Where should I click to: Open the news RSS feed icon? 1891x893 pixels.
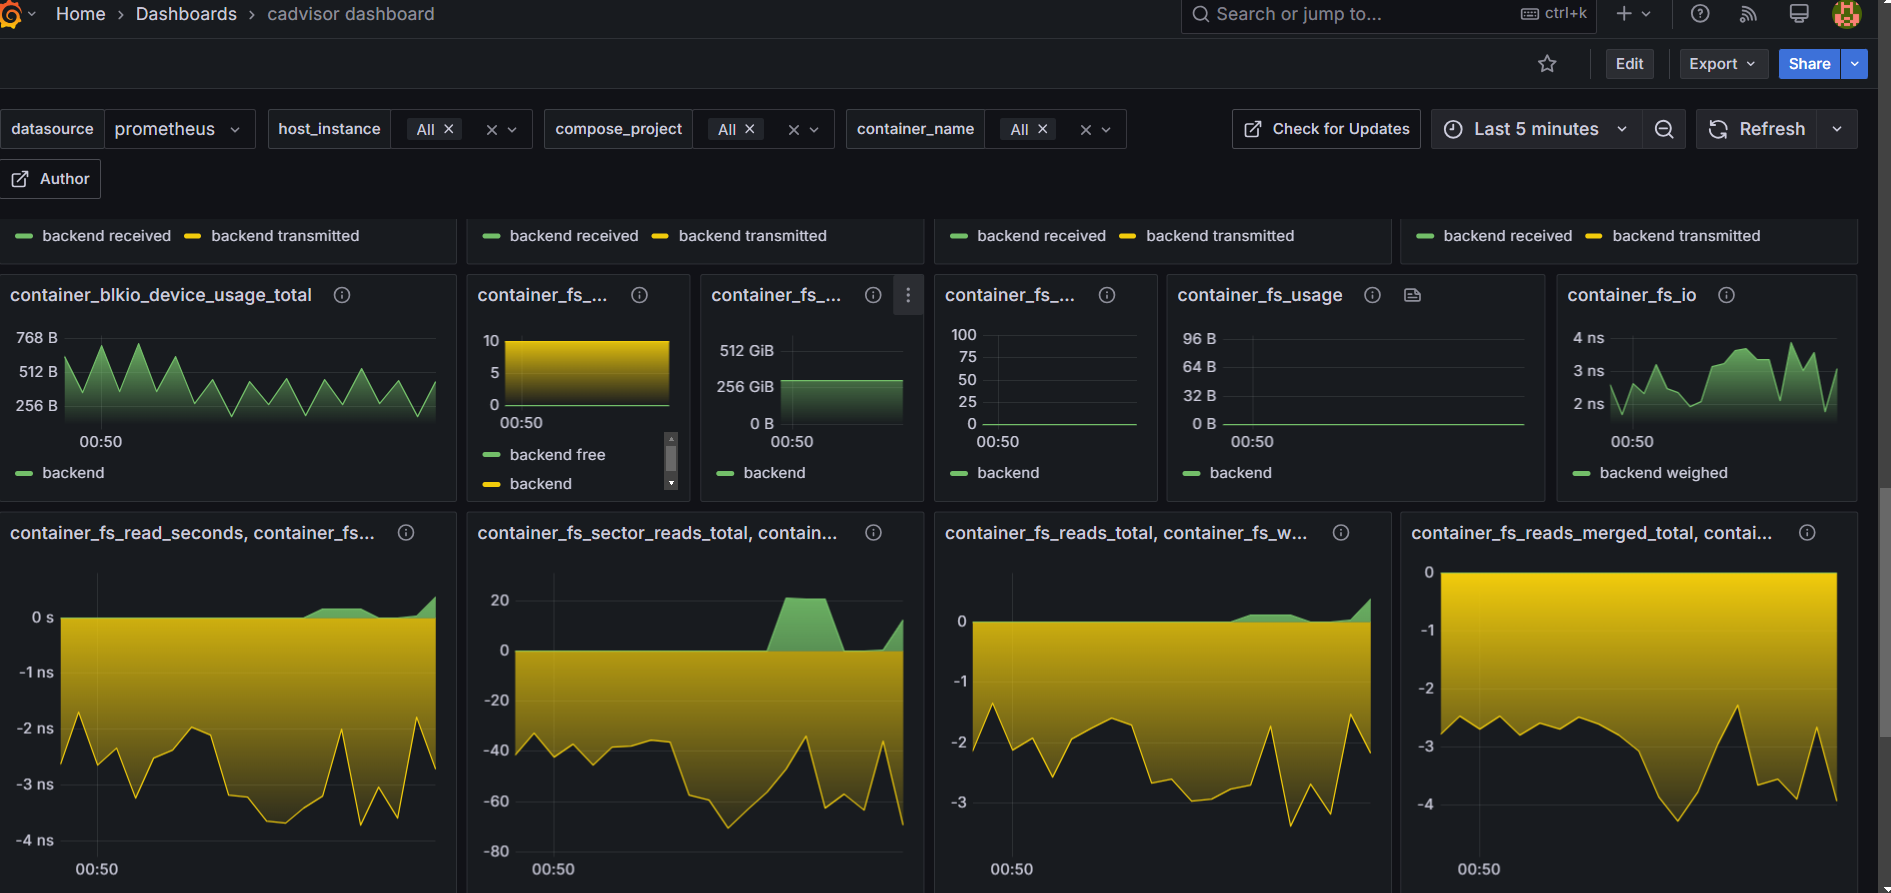tap(1748, 14)
